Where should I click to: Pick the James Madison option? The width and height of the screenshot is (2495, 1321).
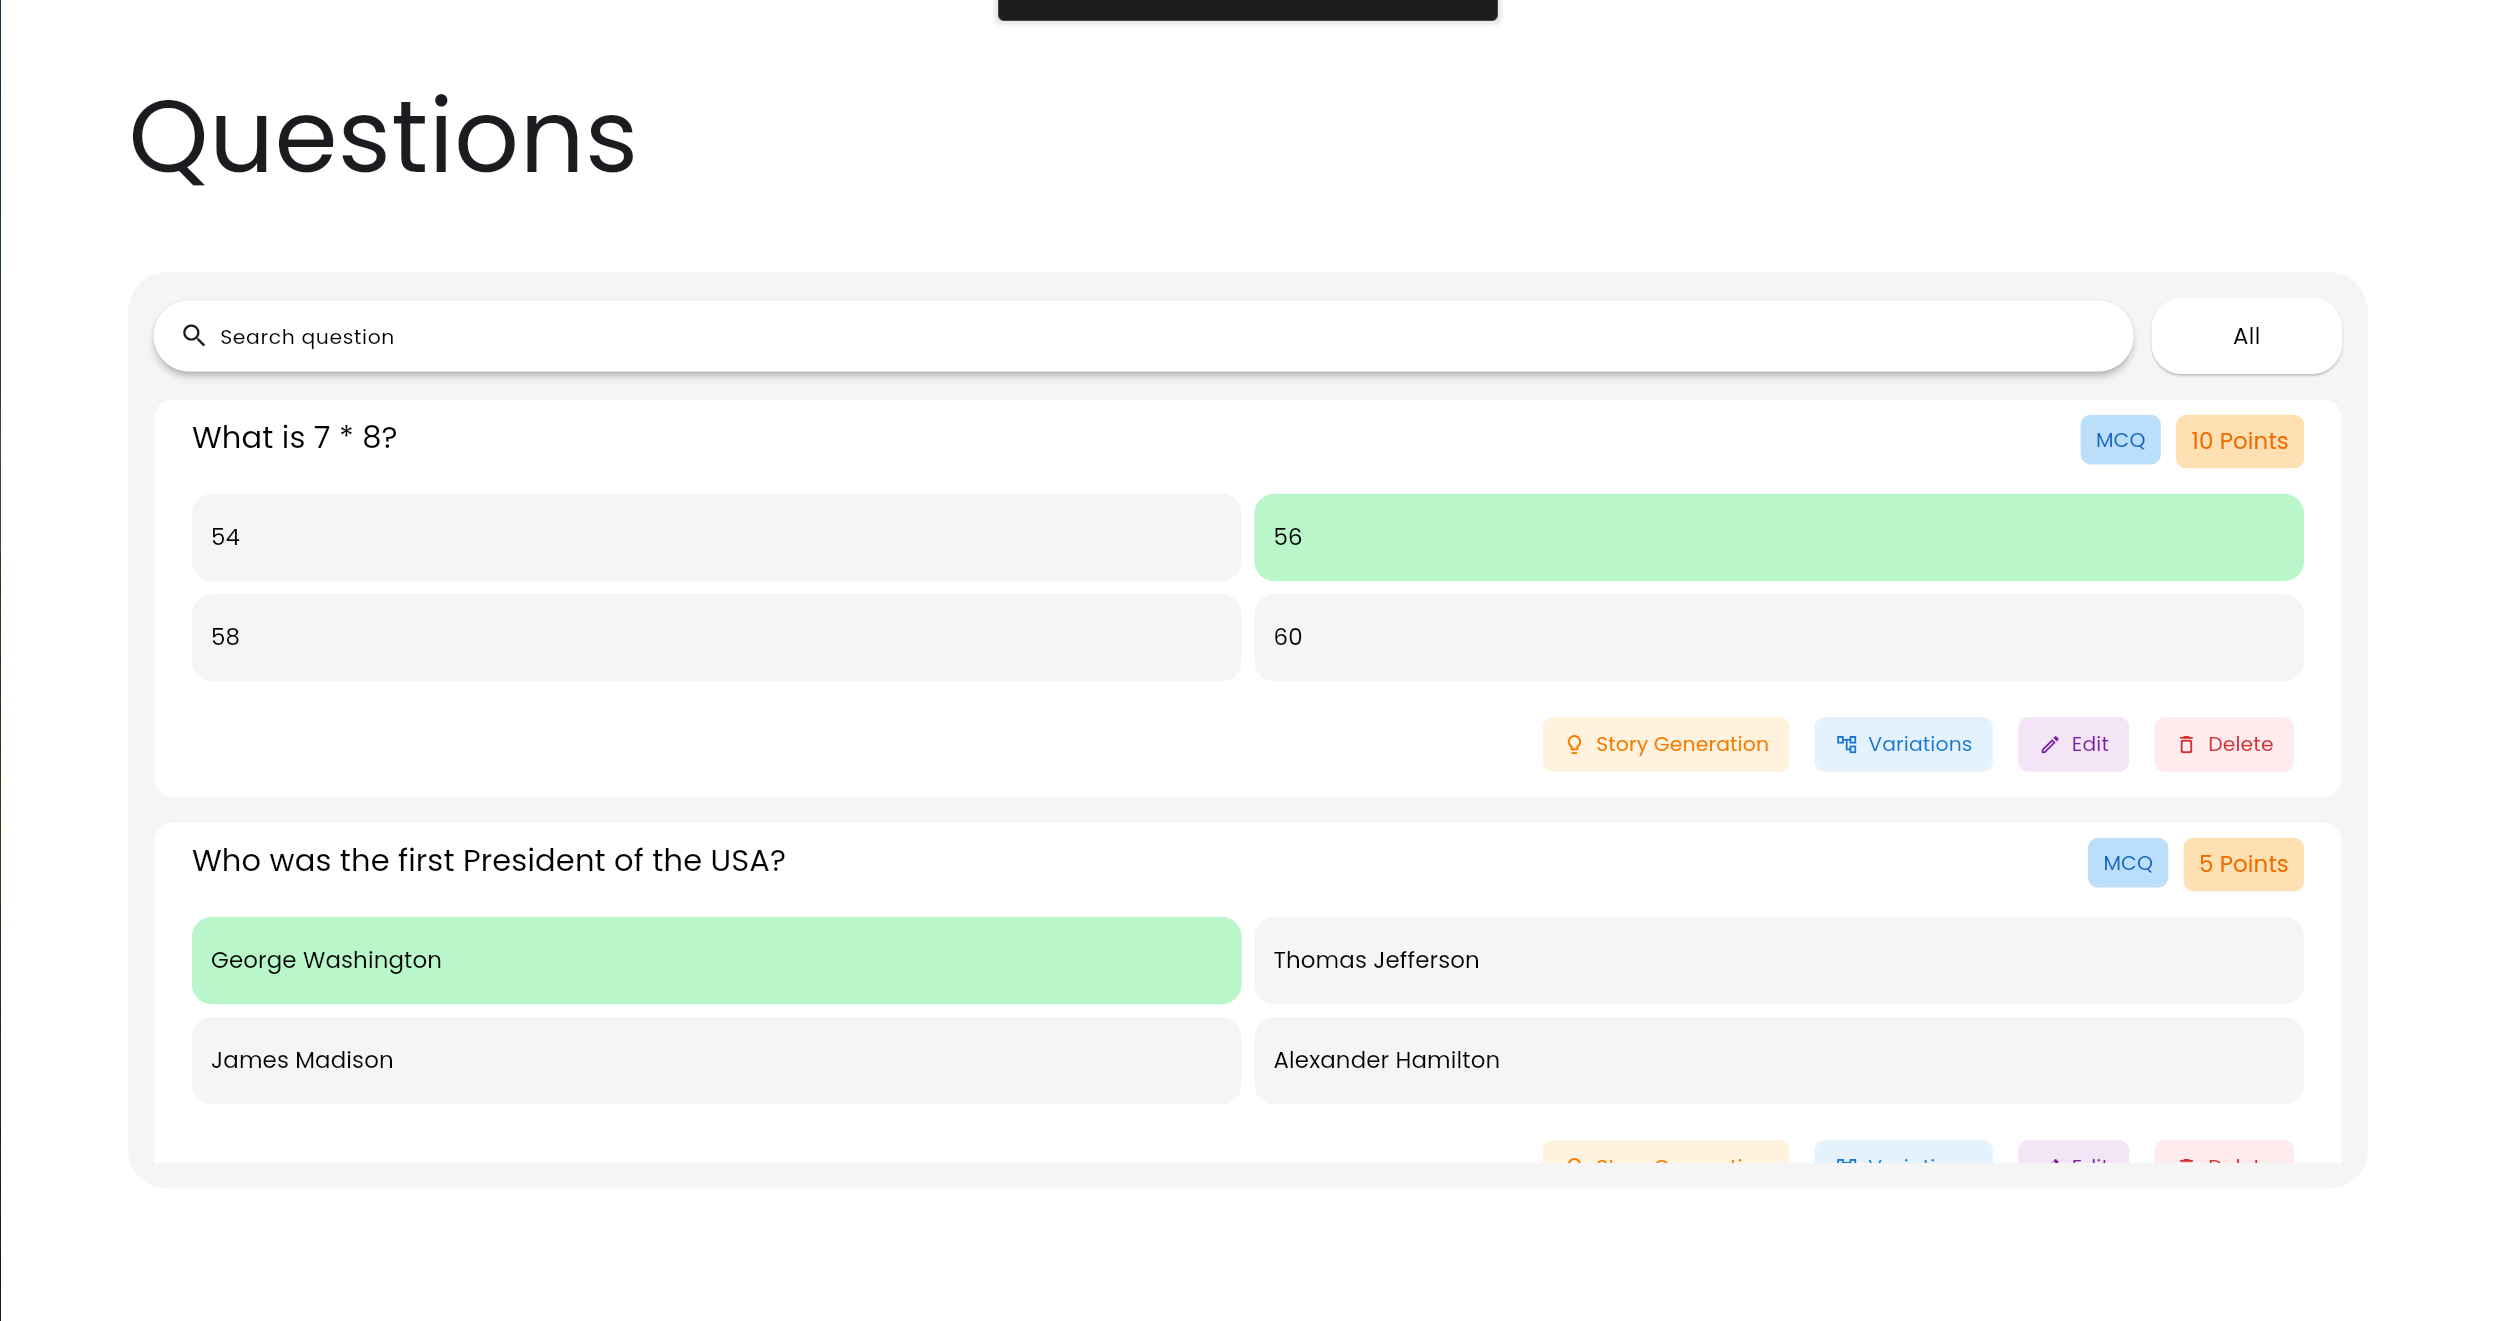click(715, 1060)
